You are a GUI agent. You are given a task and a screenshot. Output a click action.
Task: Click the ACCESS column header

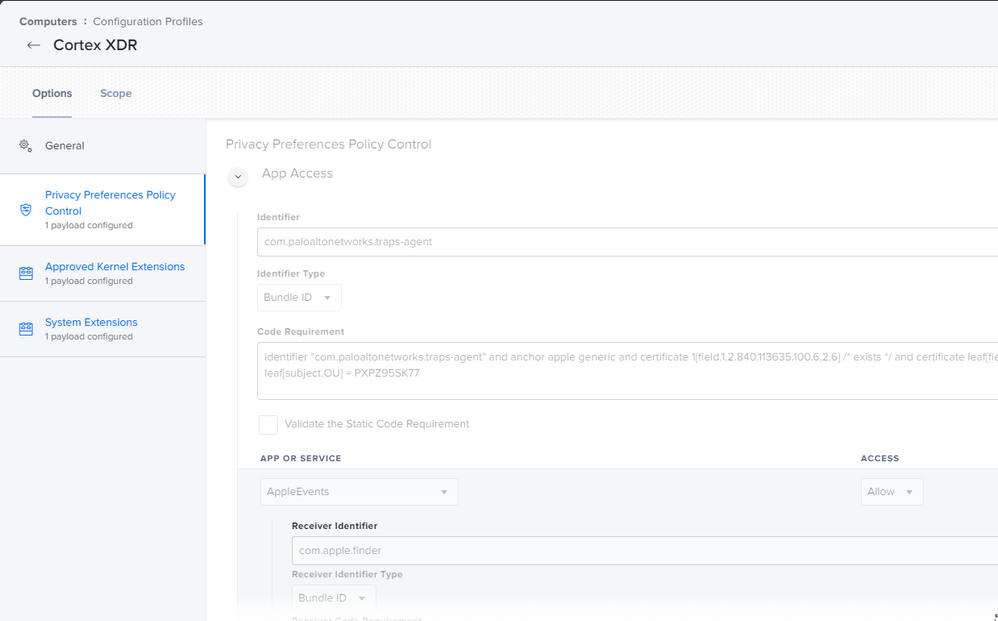(x=880, y=458)
